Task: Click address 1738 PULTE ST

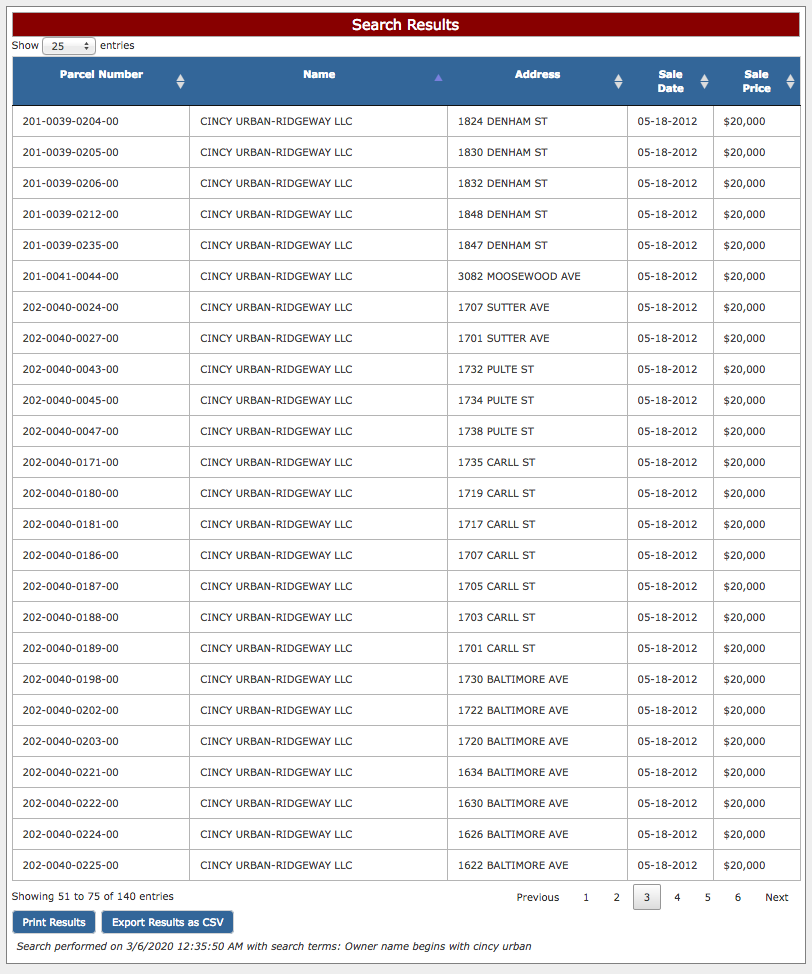Action: tap(496, 432)
